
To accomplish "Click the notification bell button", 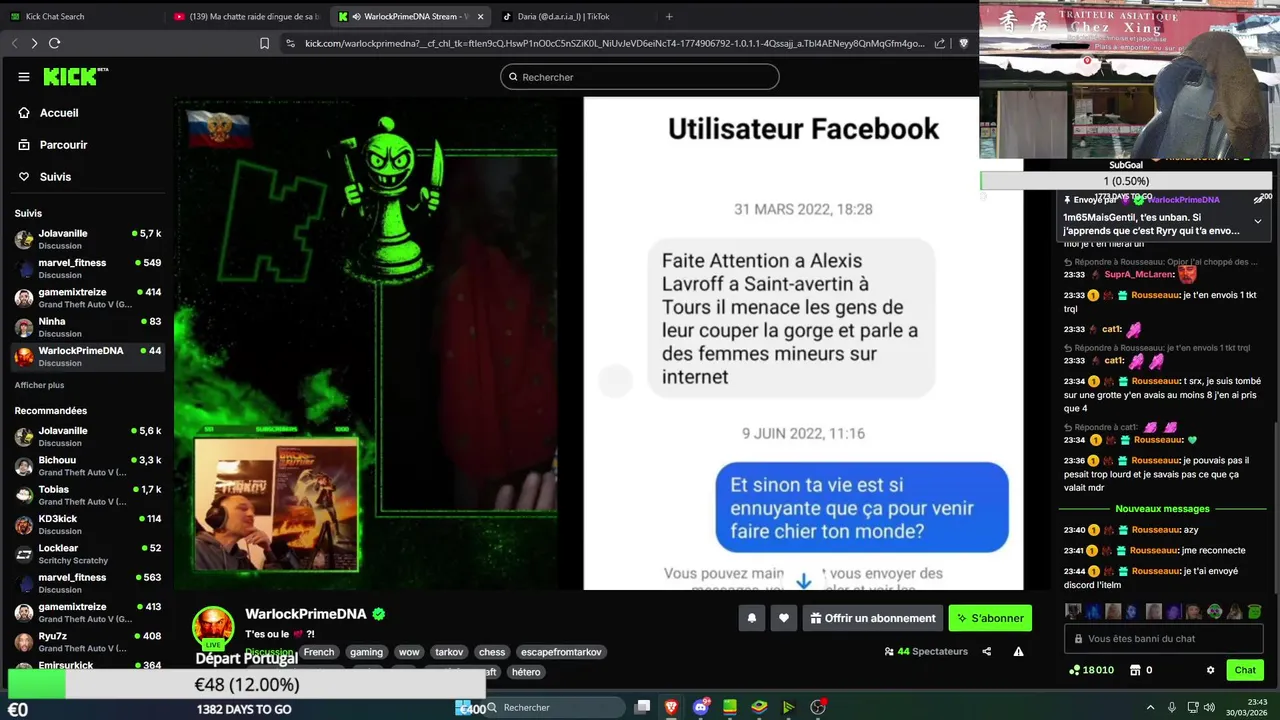I will pos(752,618).
